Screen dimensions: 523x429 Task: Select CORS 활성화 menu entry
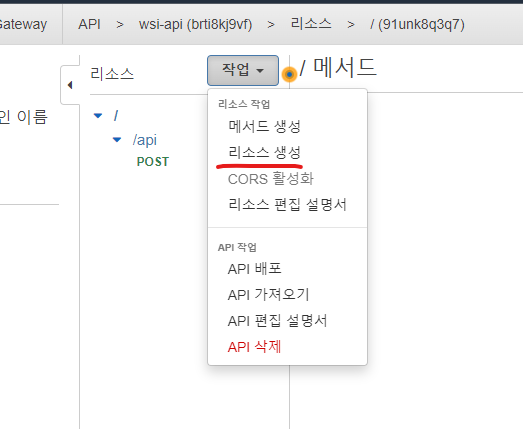[x=271, y=178]
